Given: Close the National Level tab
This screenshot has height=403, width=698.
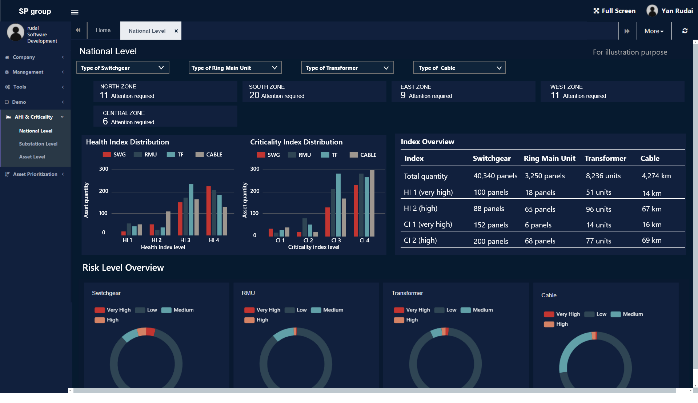Looking at the screenshot, I should click(176, 31).
